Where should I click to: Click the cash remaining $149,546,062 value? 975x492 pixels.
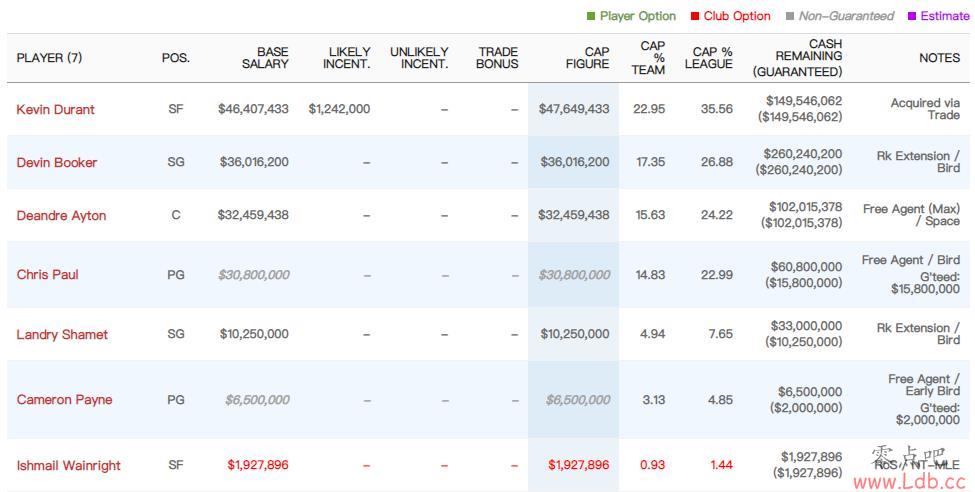[x=804, y=101]
